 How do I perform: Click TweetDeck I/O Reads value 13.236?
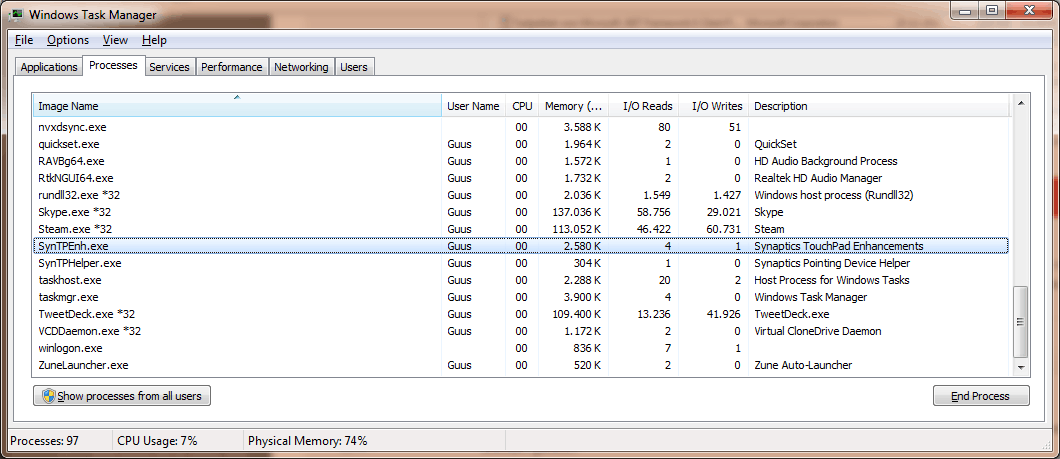tap(652, 314)
